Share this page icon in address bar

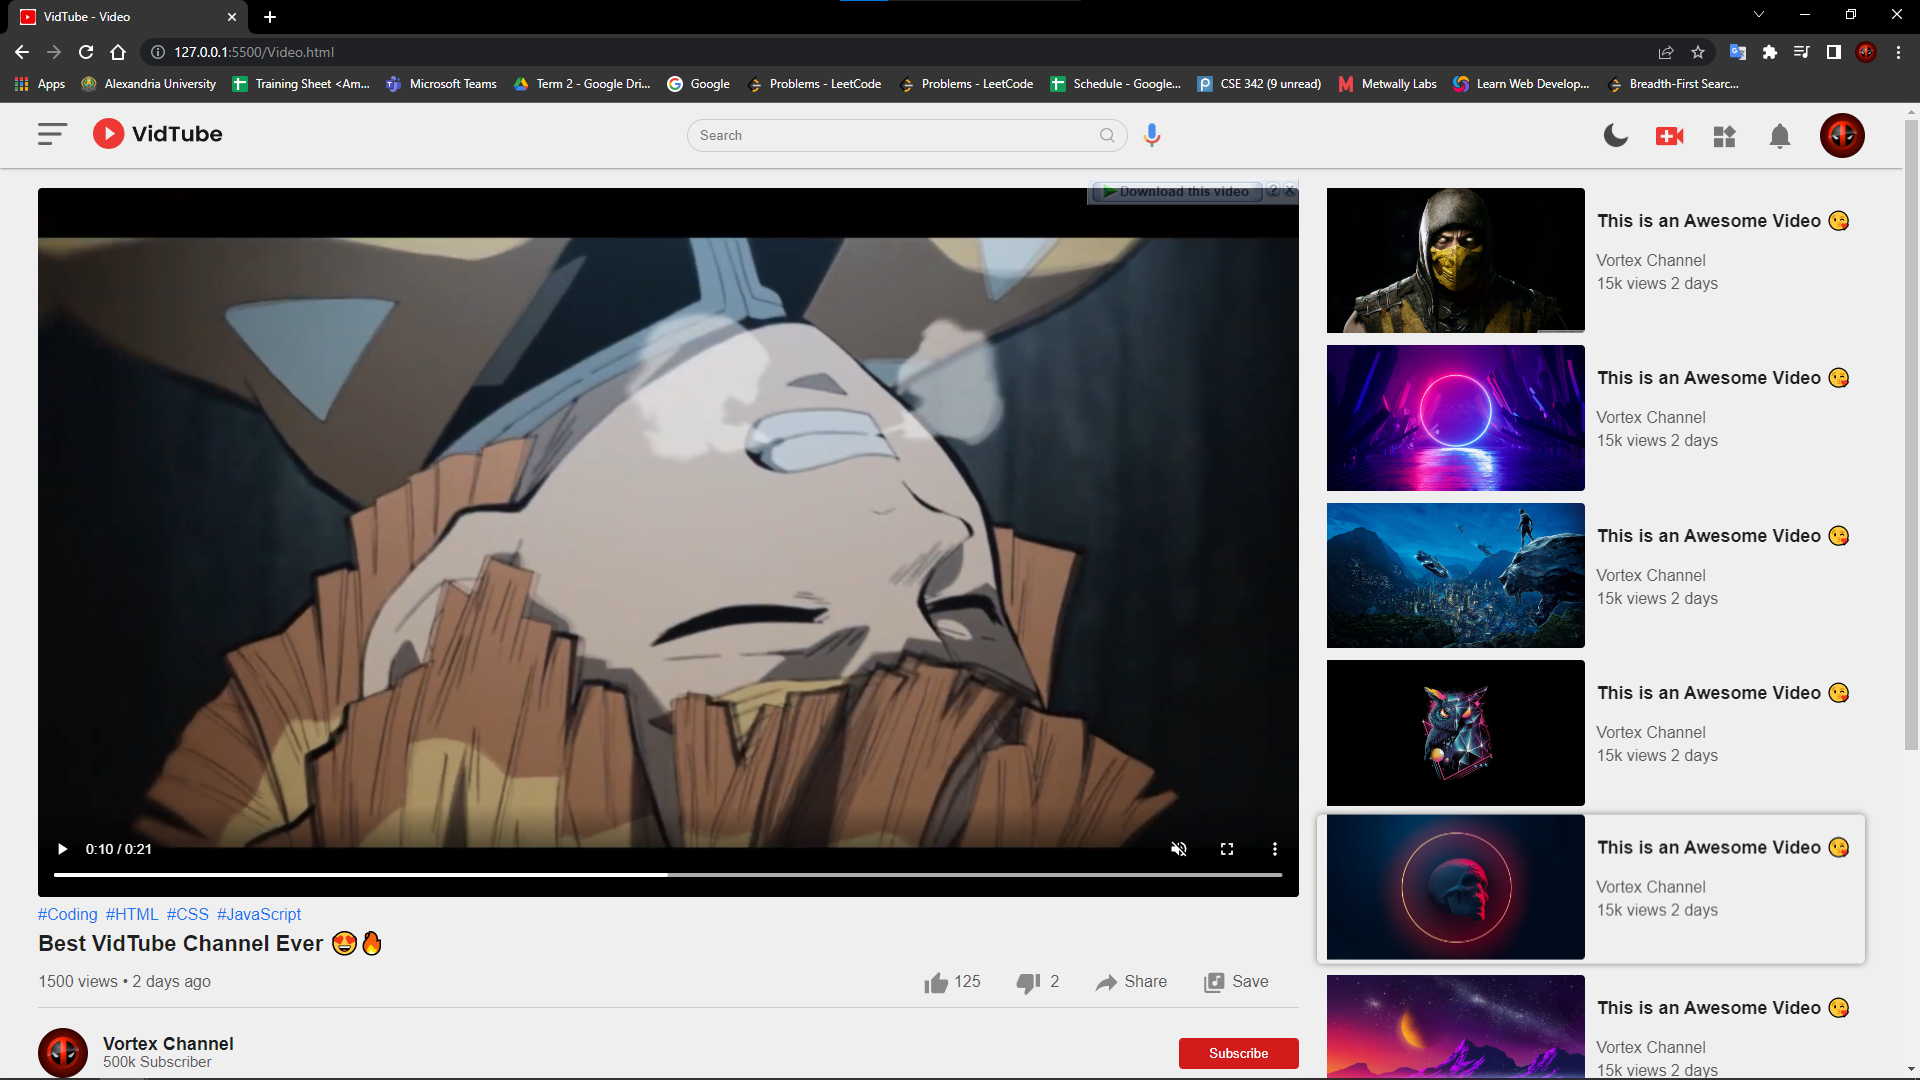click(x=1666, y=52)
